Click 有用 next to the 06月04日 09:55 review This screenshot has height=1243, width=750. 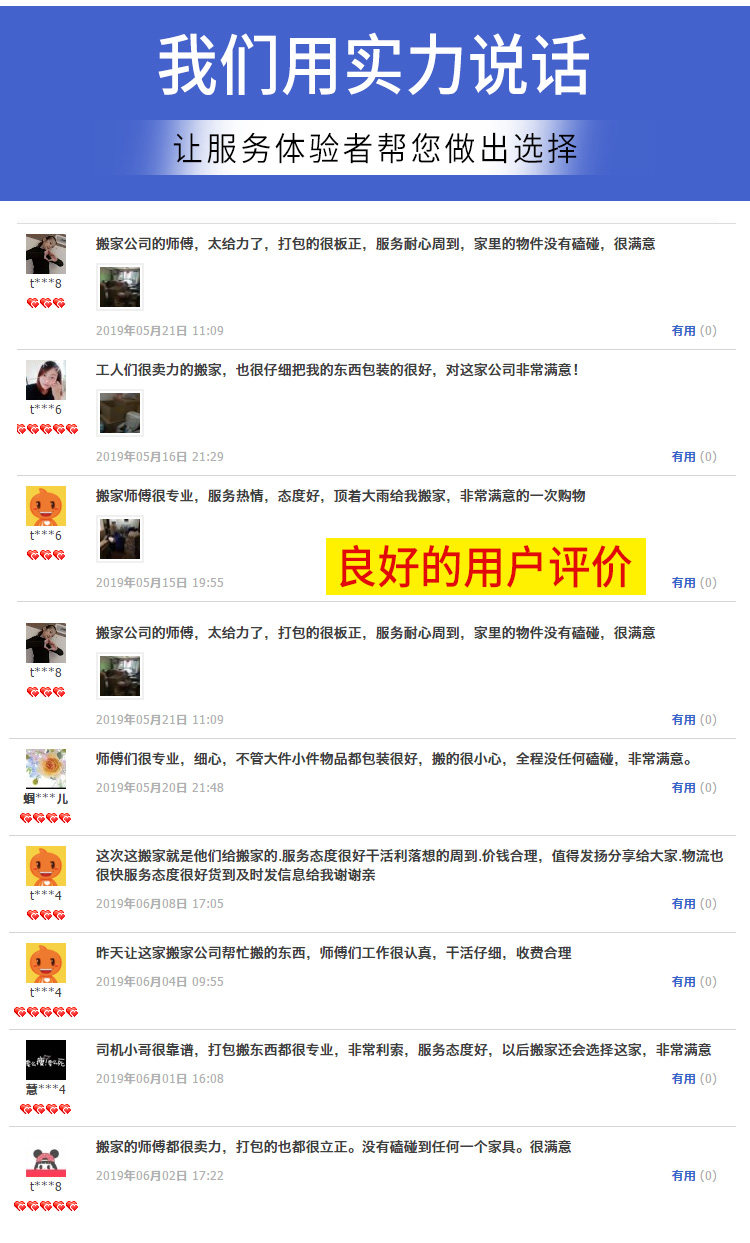pos(683,982)
